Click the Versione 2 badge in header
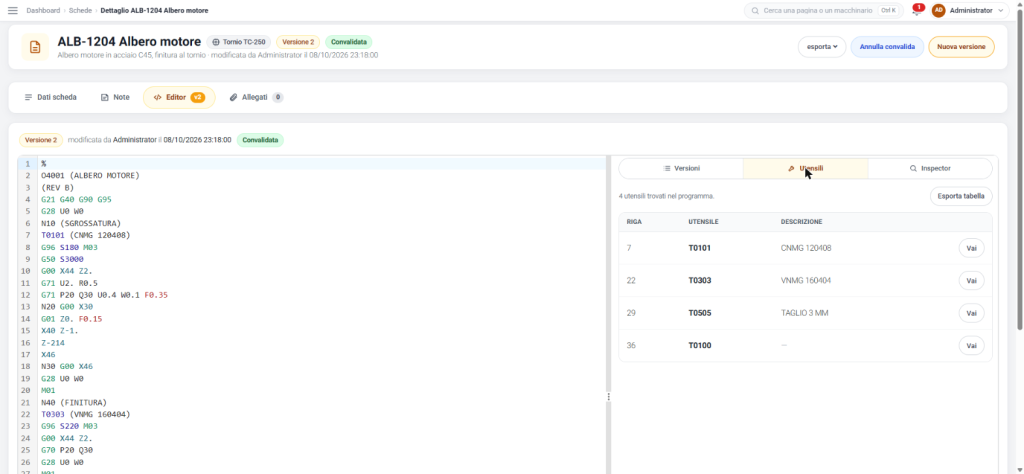1024x474 pixels. [298, 42]
